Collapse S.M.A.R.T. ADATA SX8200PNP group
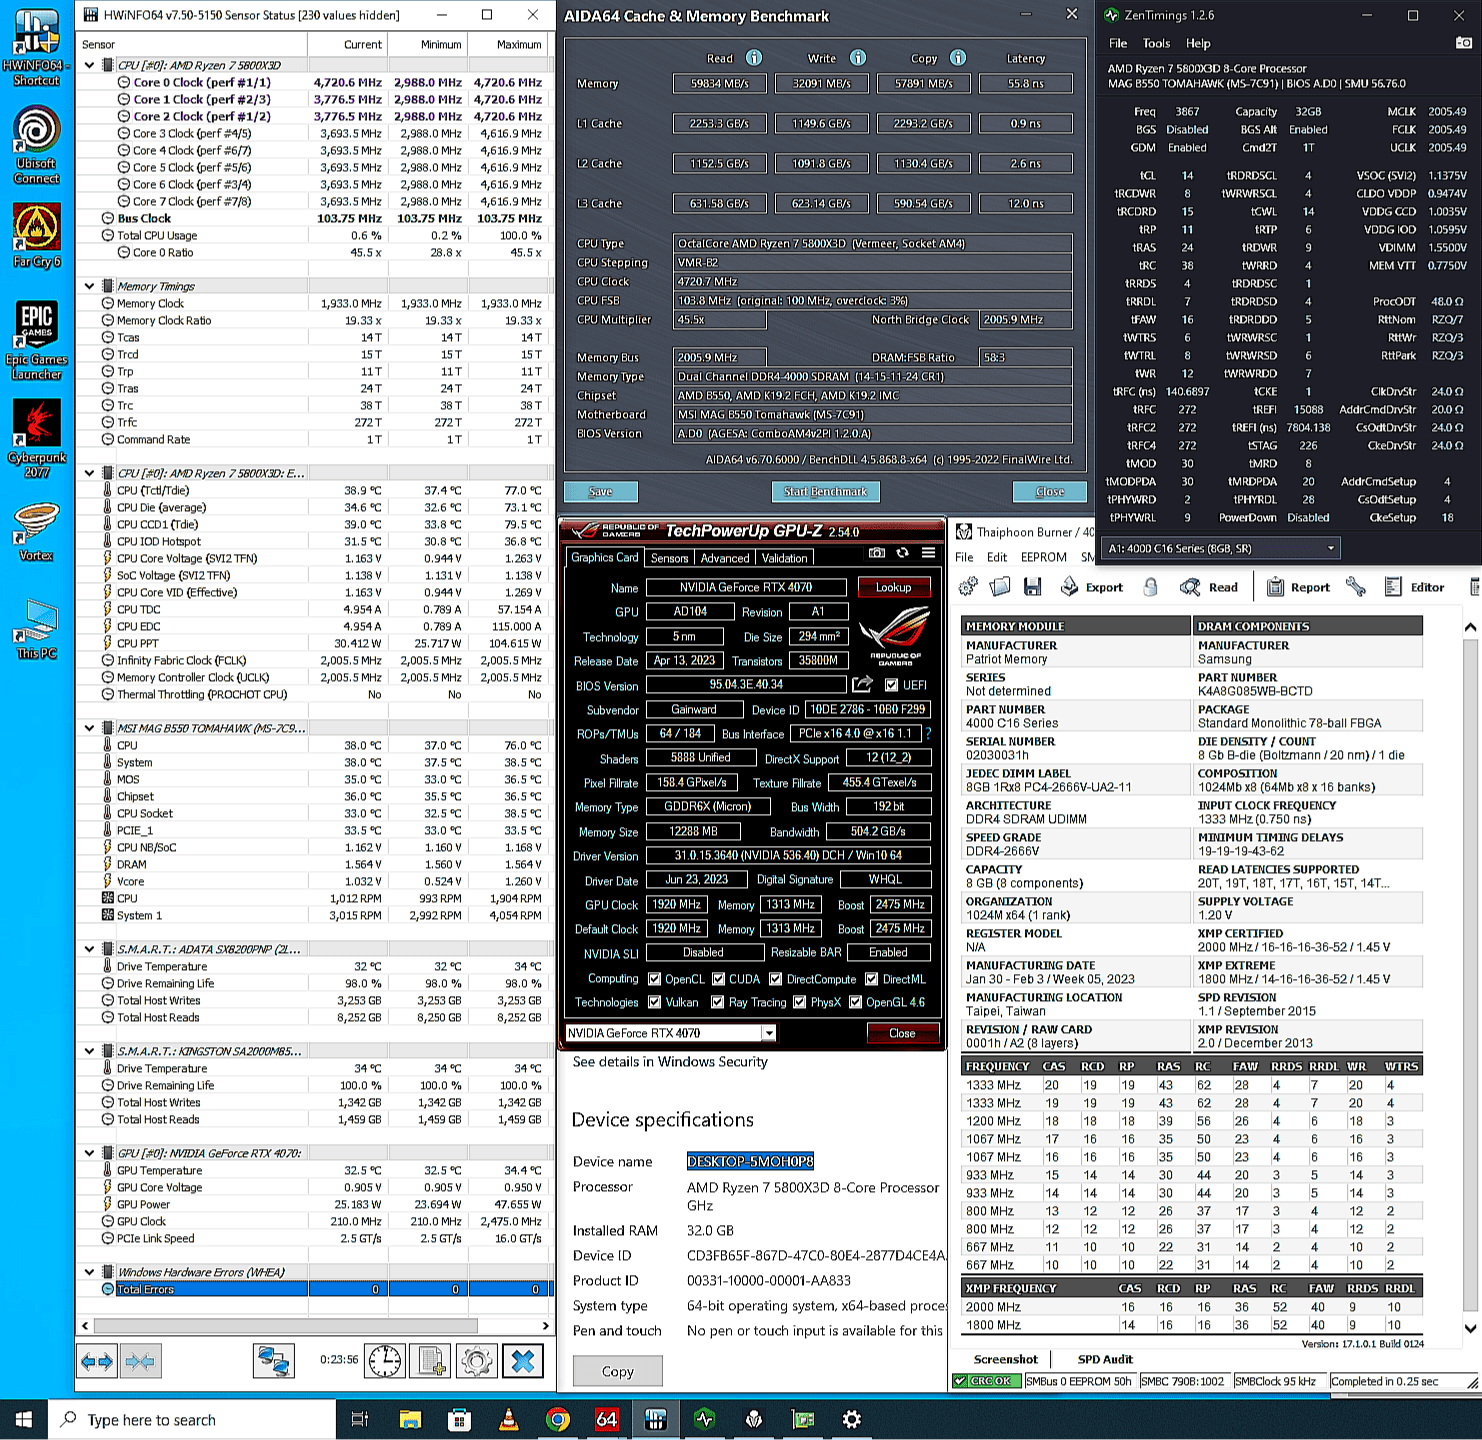This screenshot has height=1440, width=1482. (90, 949)
